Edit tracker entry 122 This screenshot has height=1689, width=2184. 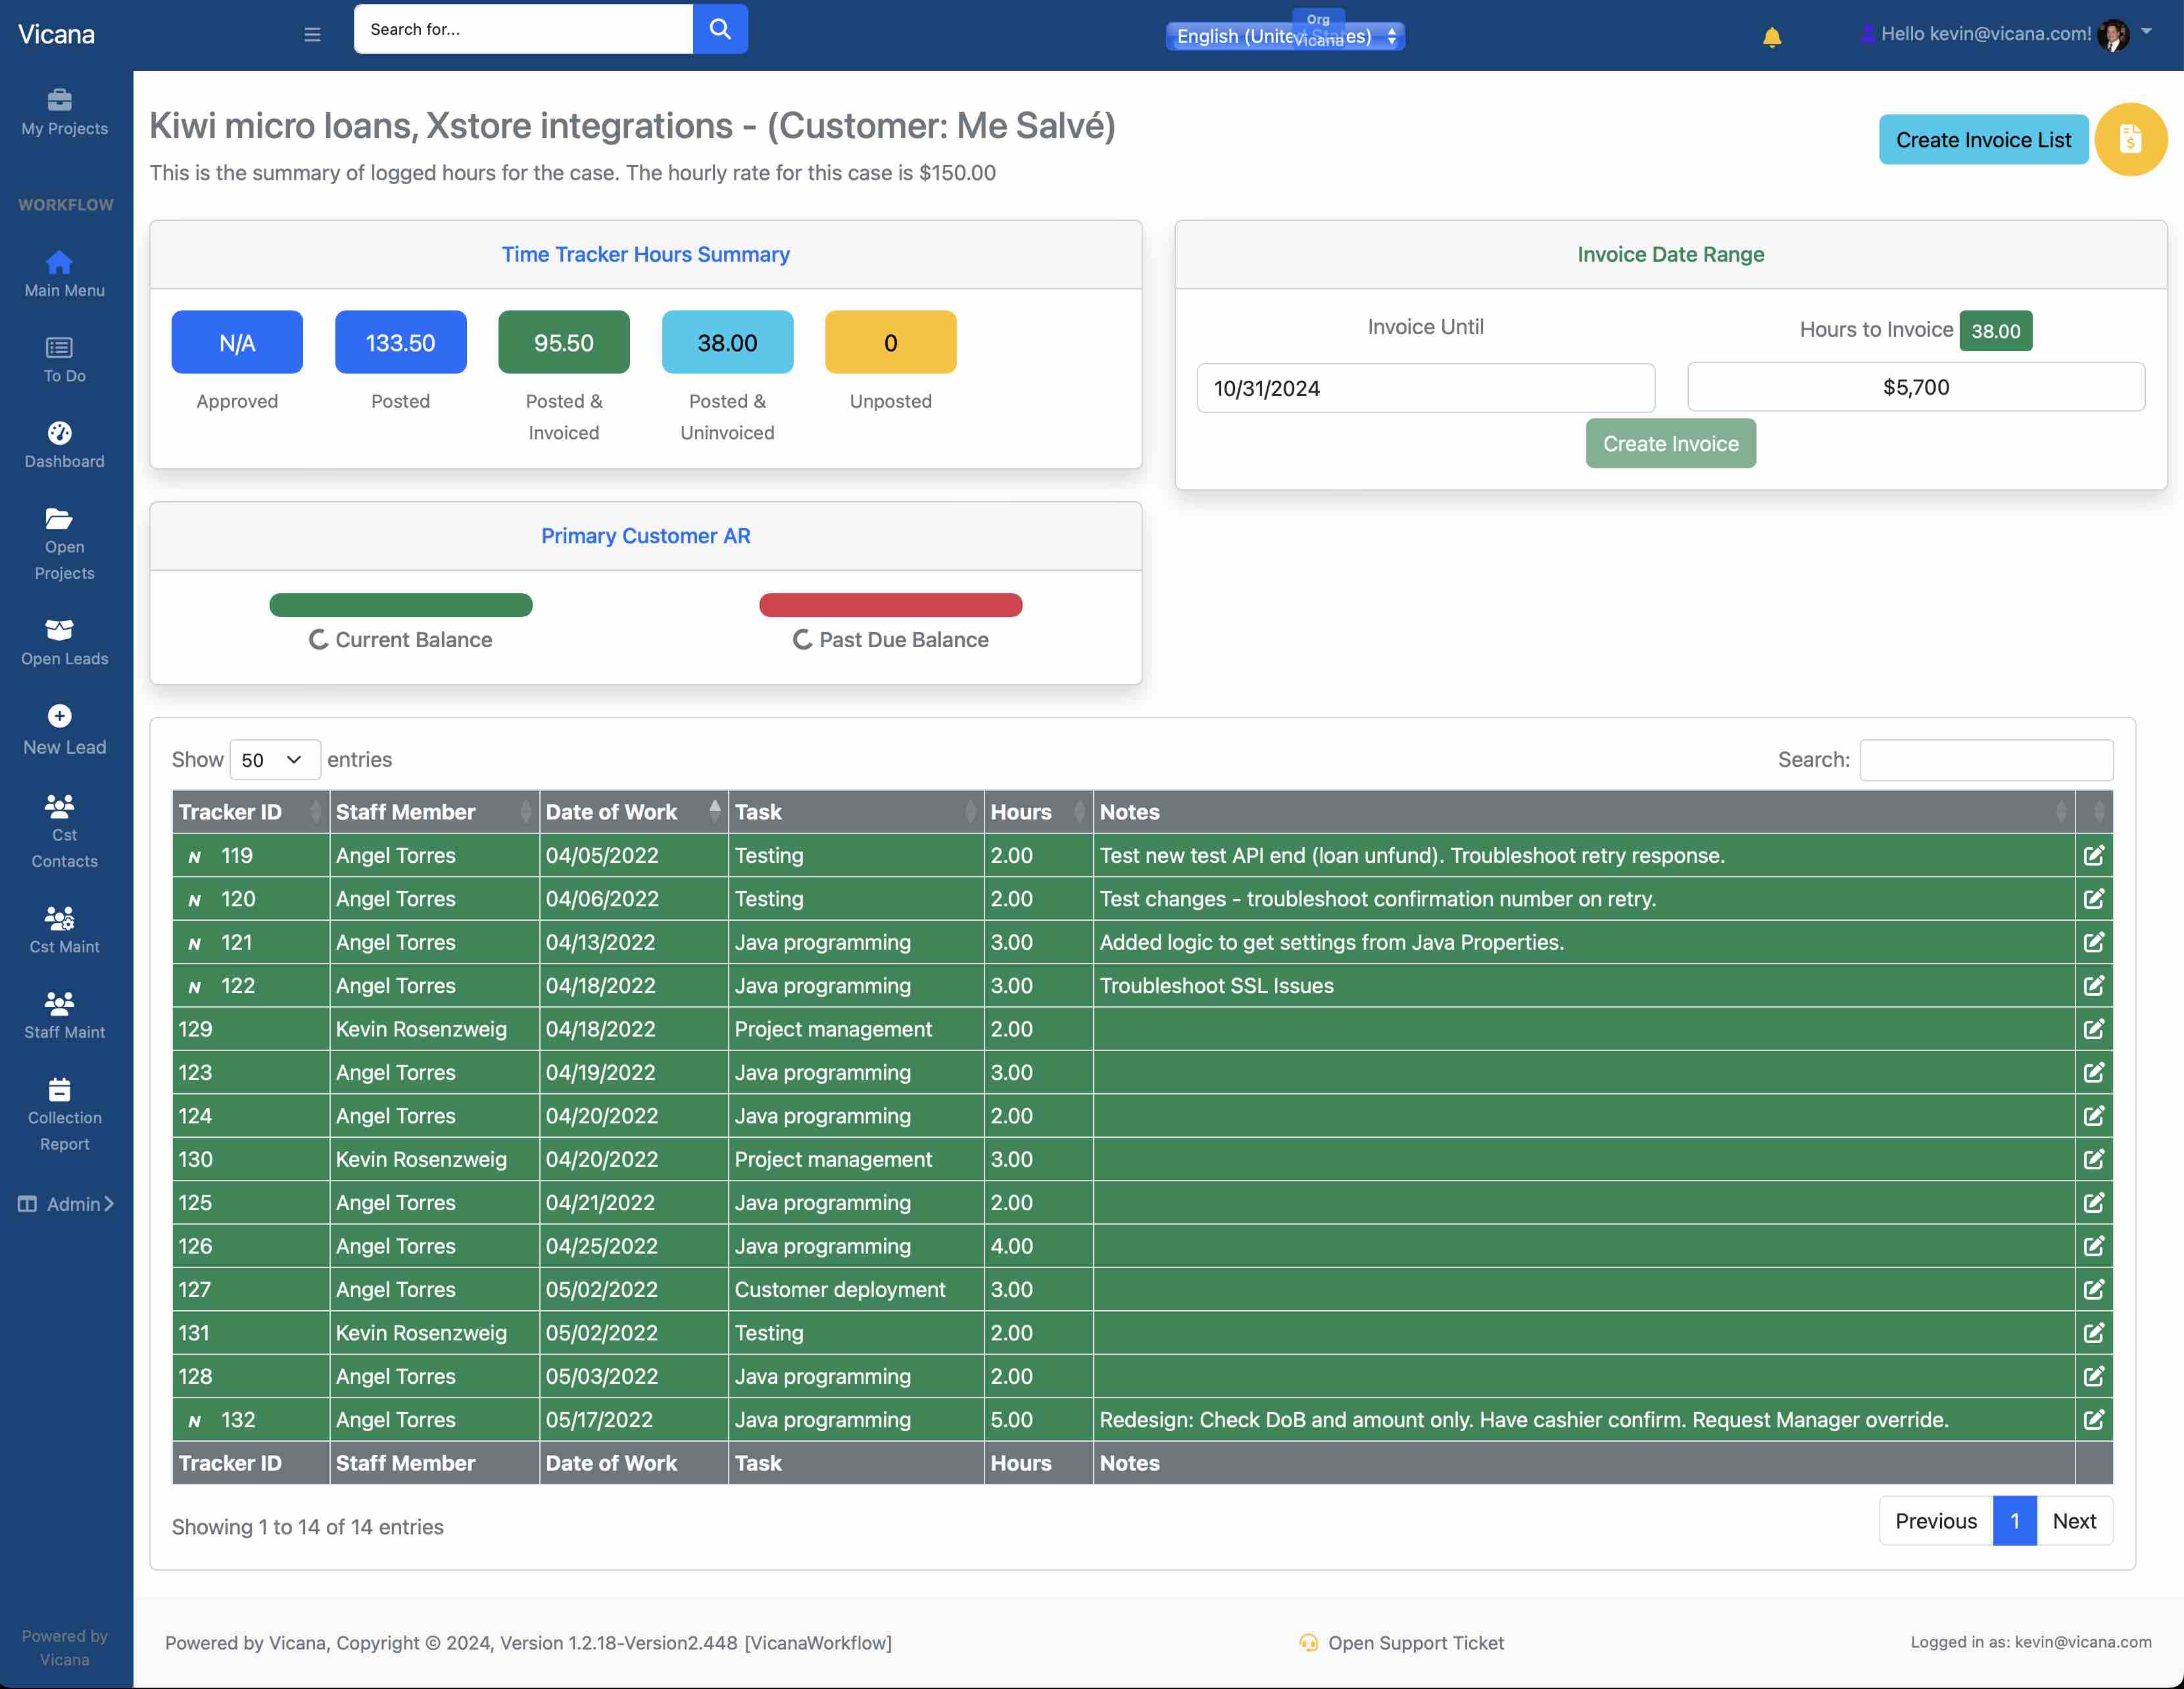pyautogui.click(x=2094, y=986)
